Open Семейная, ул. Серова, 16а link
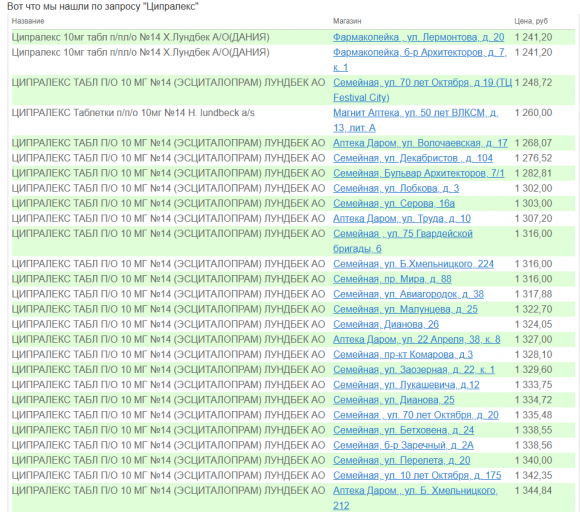 point(394,204)
